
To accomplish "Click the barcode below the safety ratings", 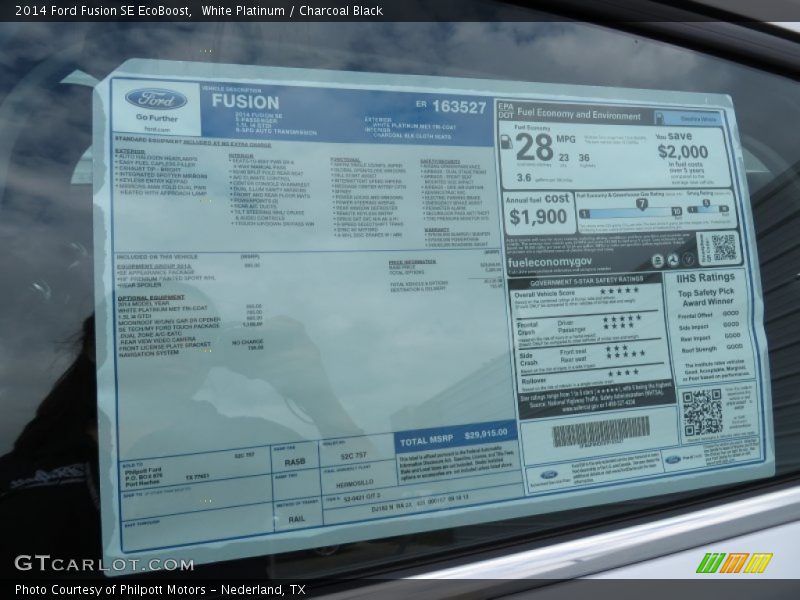I will [600, 436].
